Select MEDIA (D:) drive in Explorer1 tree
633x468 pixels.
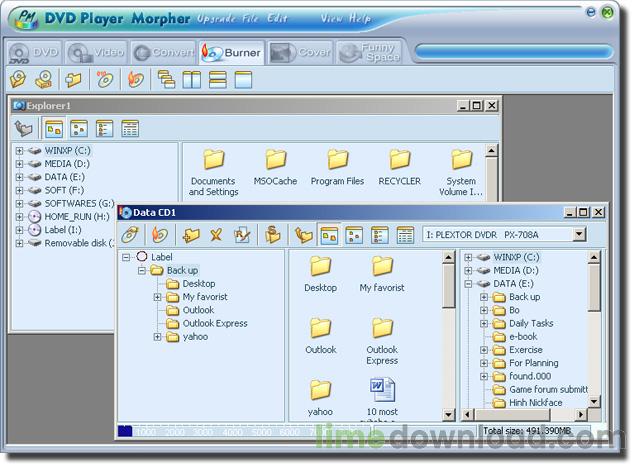(66, 164)
